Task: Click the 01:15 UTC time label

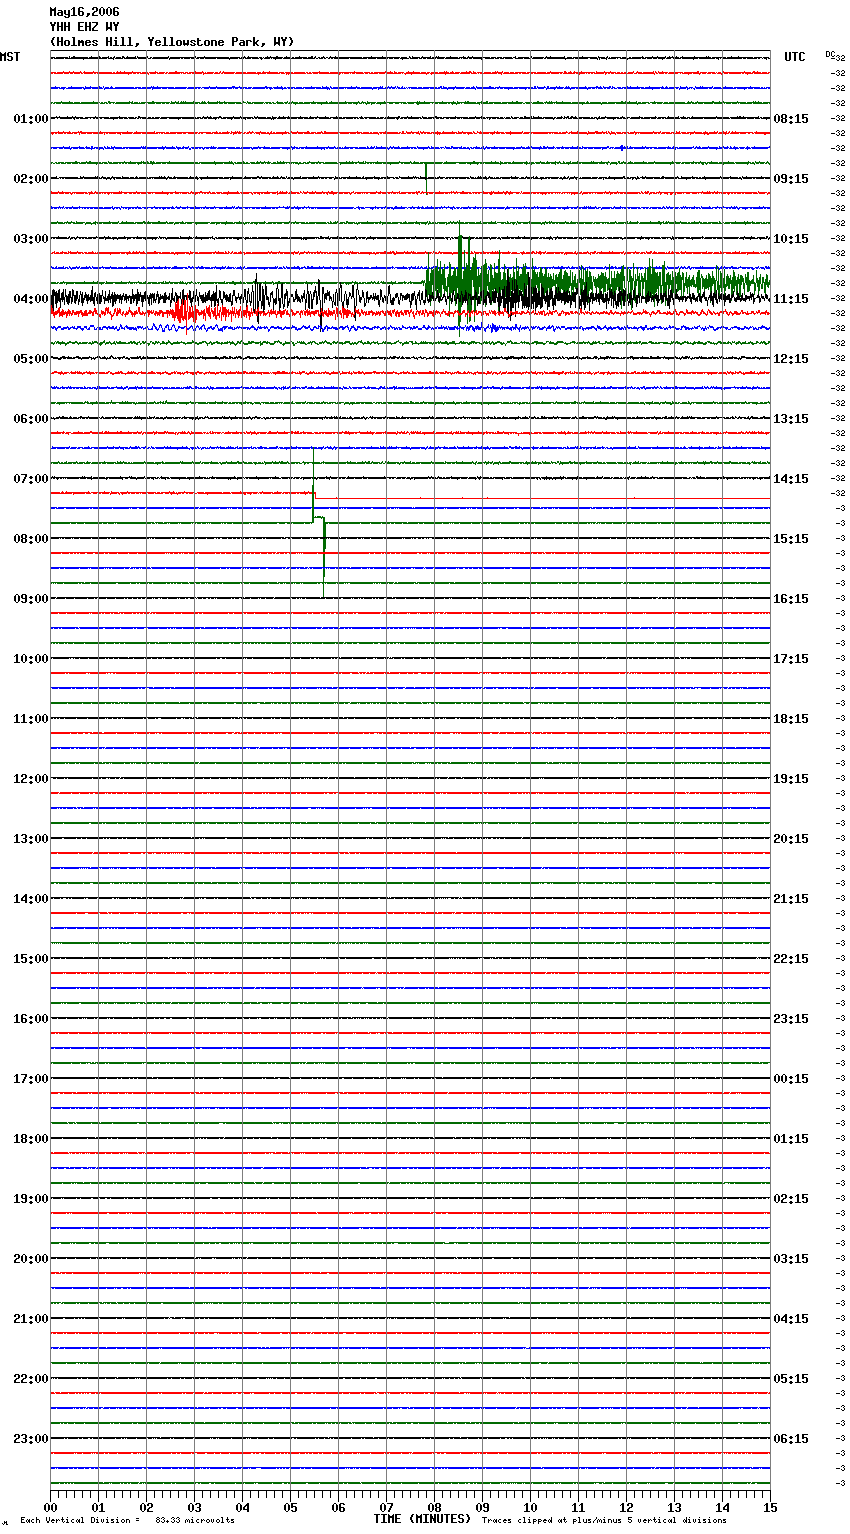Action: 791,1139
